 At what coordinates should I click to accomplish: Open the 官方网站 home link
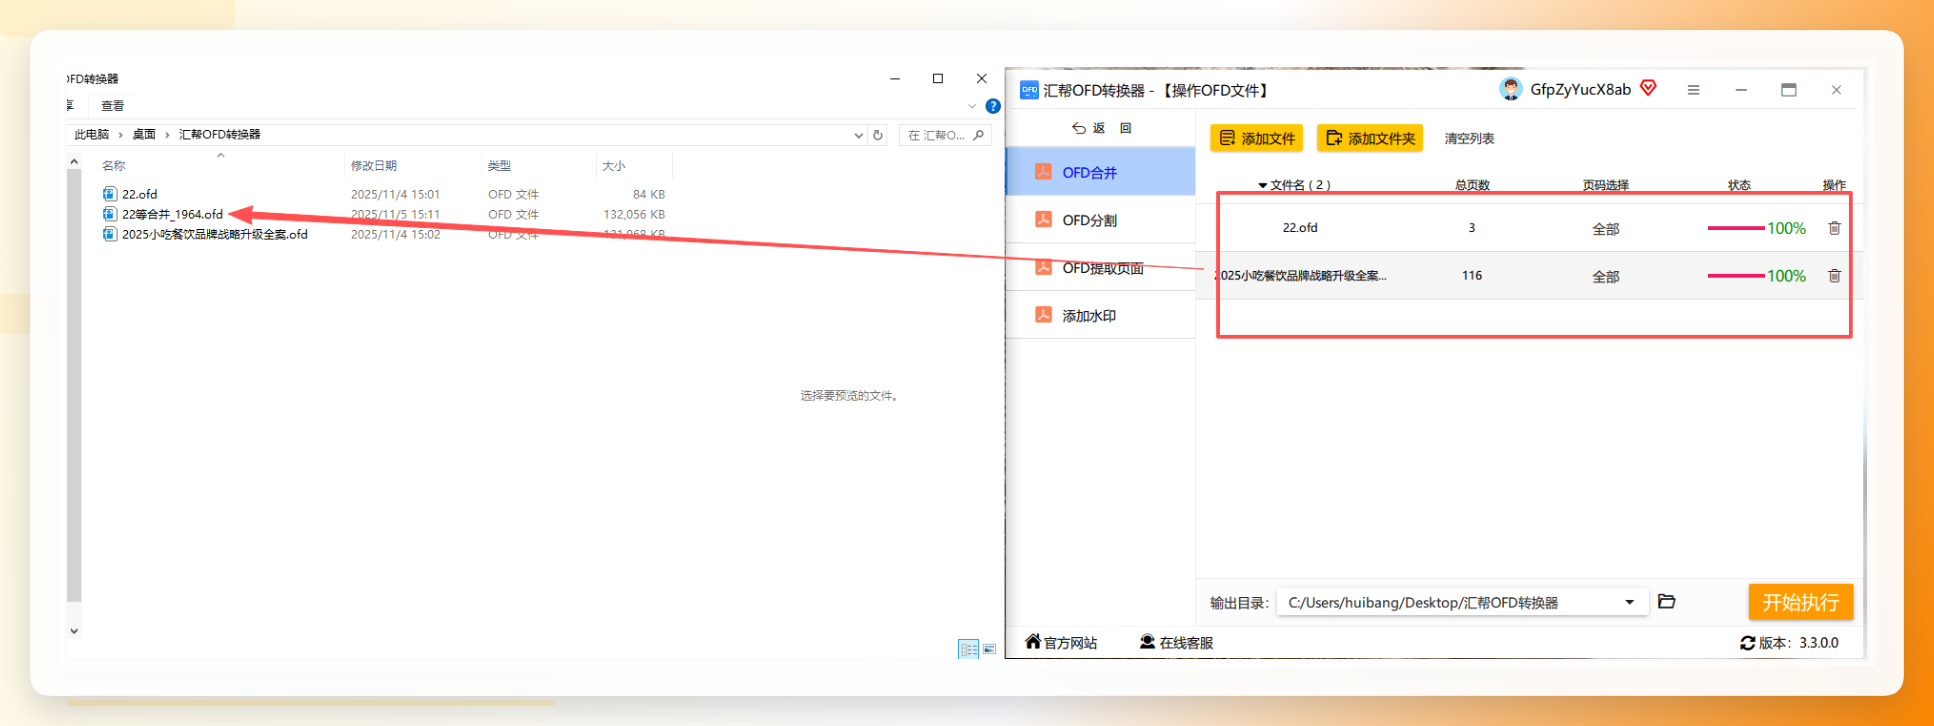pos(1061,642)
